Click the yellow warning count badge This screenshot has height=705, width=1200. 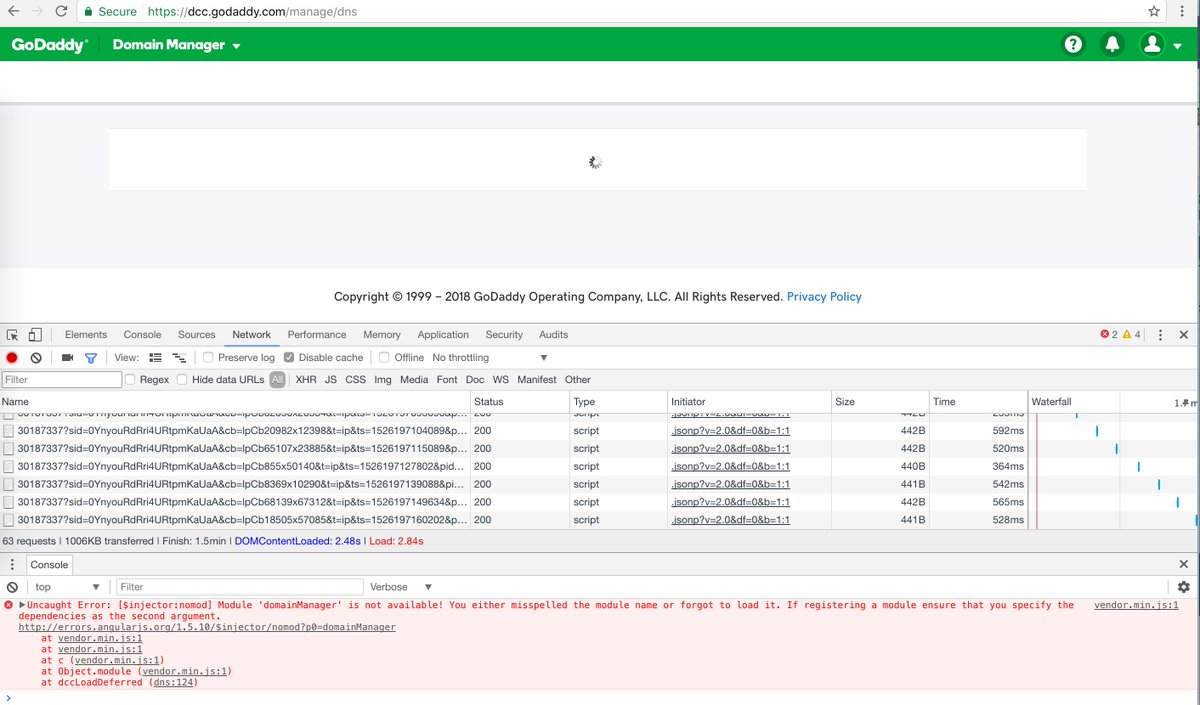[1131, 335]
